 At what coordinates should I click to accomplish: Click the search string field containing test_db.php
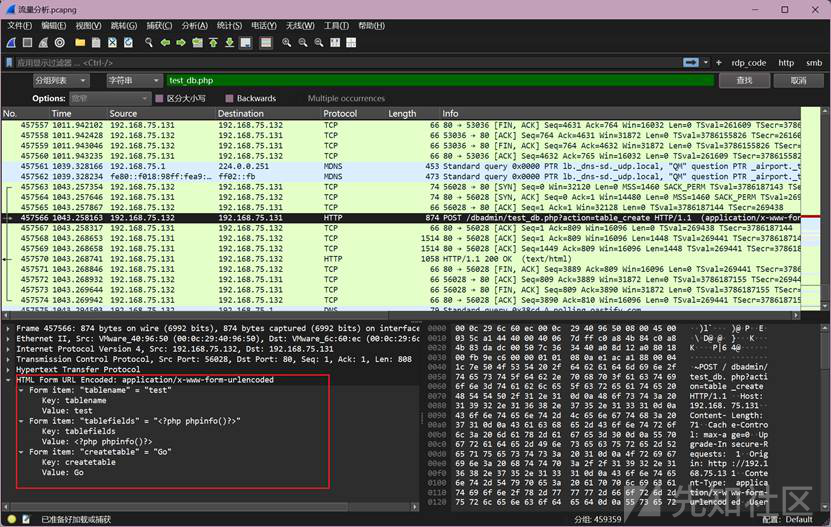(439, 81)
